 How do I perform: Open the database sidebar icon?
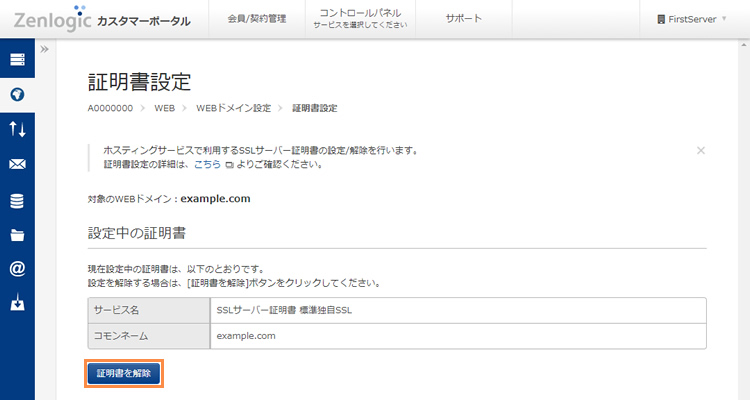coord(17,200)
